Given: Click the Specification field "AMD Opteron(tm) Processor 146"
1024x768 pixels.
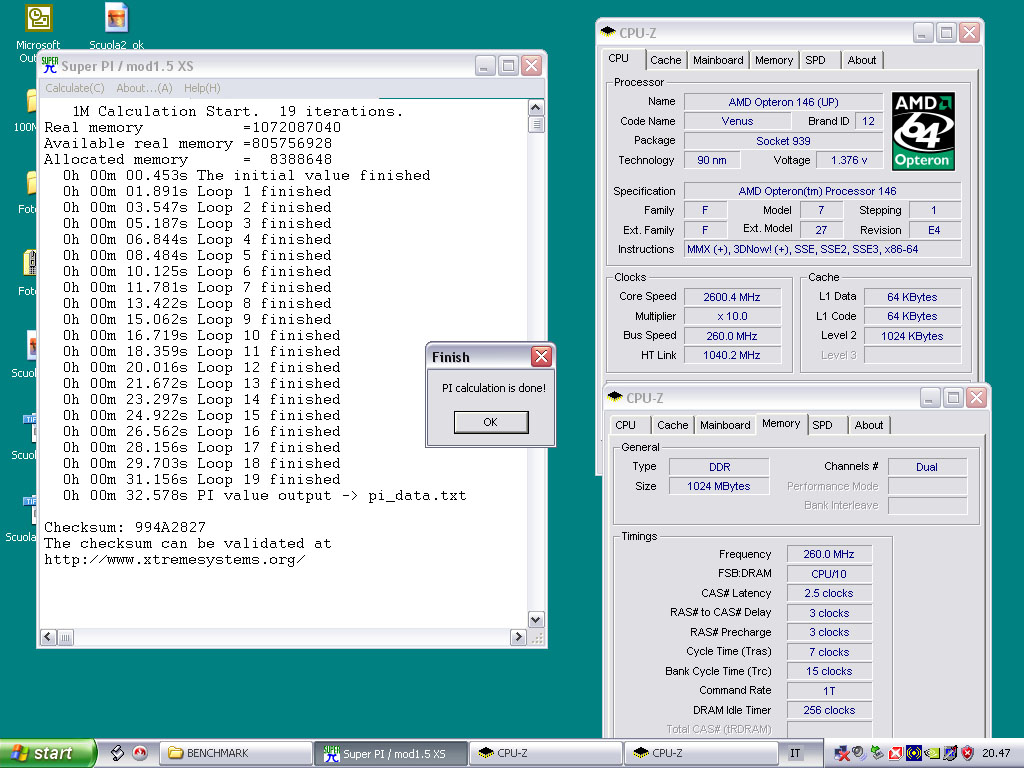Looking at the screenshot, I should (x=822, y=191).
